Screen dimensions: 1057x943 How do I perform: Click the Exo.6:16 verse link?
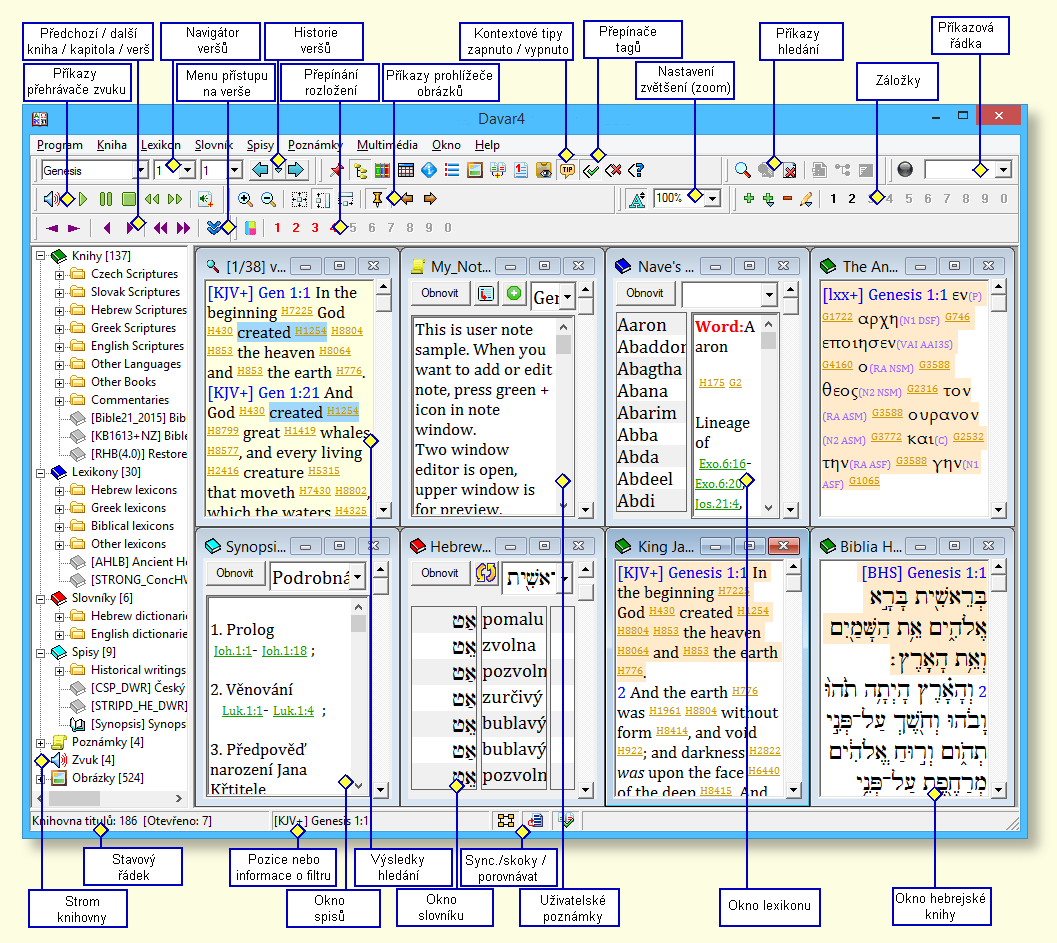pos(722,464)
